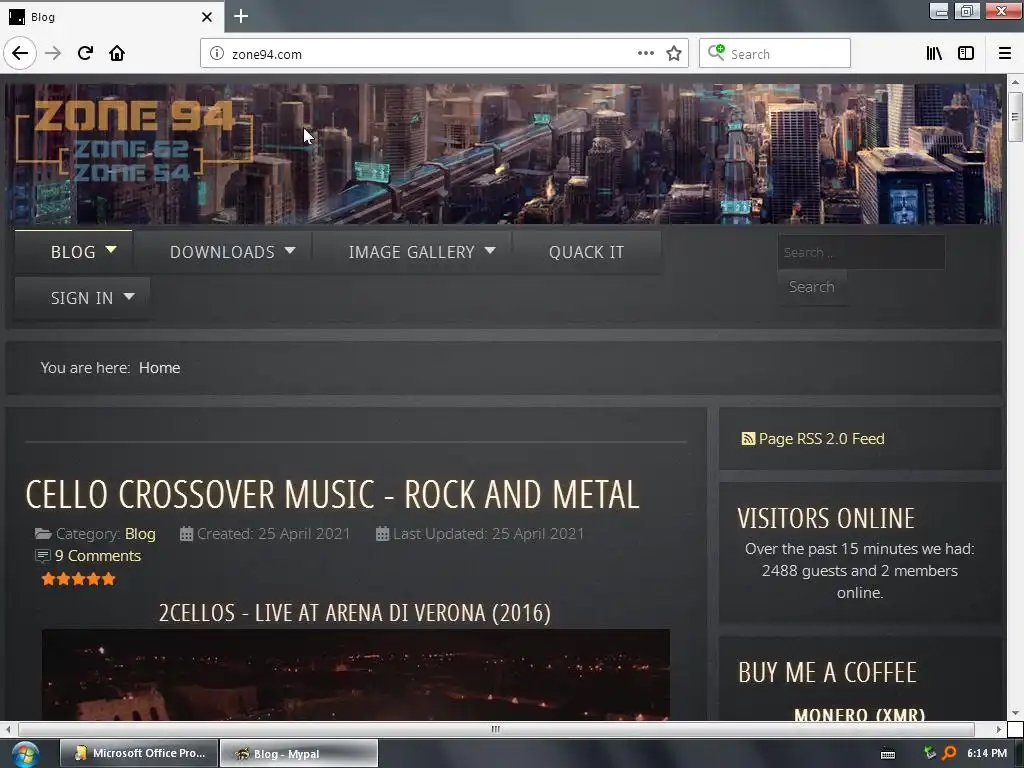1024x768 pixels.
Task: Rate article with the first star
Action: coord(48,579)
